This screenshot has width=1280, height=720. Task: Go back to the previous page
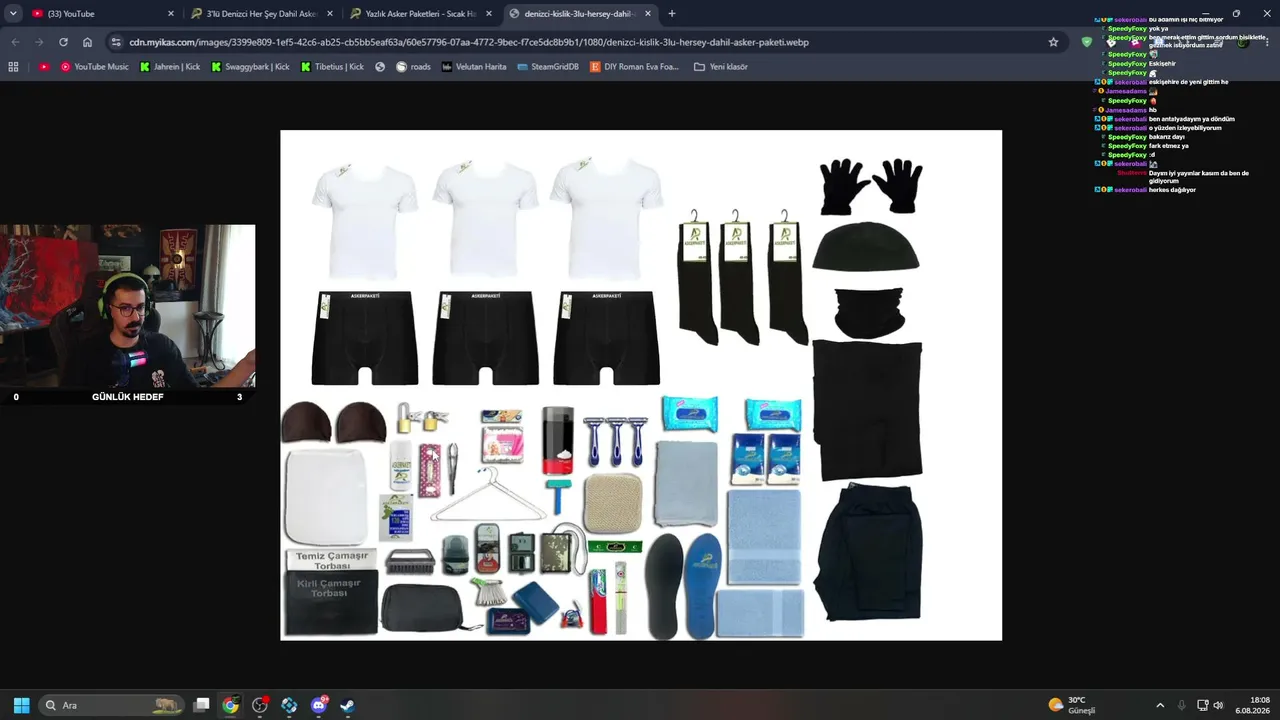pyautogui.click(x=15, y=42)
